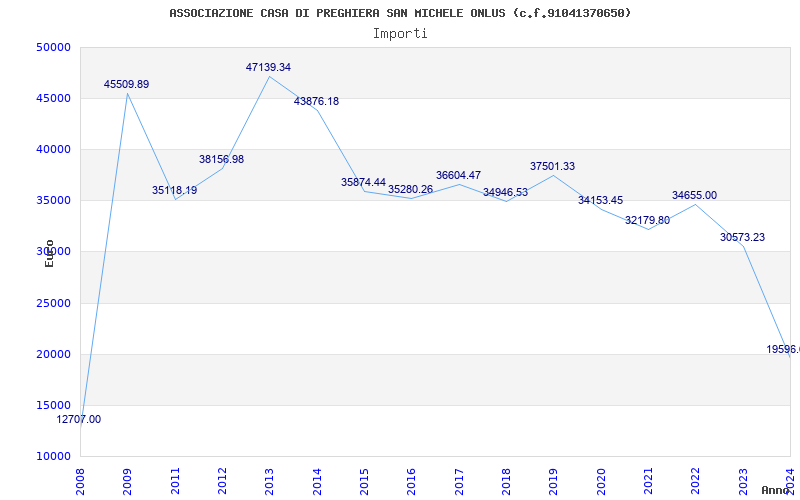This screenshot has height=500, width=800.
Task: Click the 2019 year label
Action: pyautogui.click(x=554, y=481)
